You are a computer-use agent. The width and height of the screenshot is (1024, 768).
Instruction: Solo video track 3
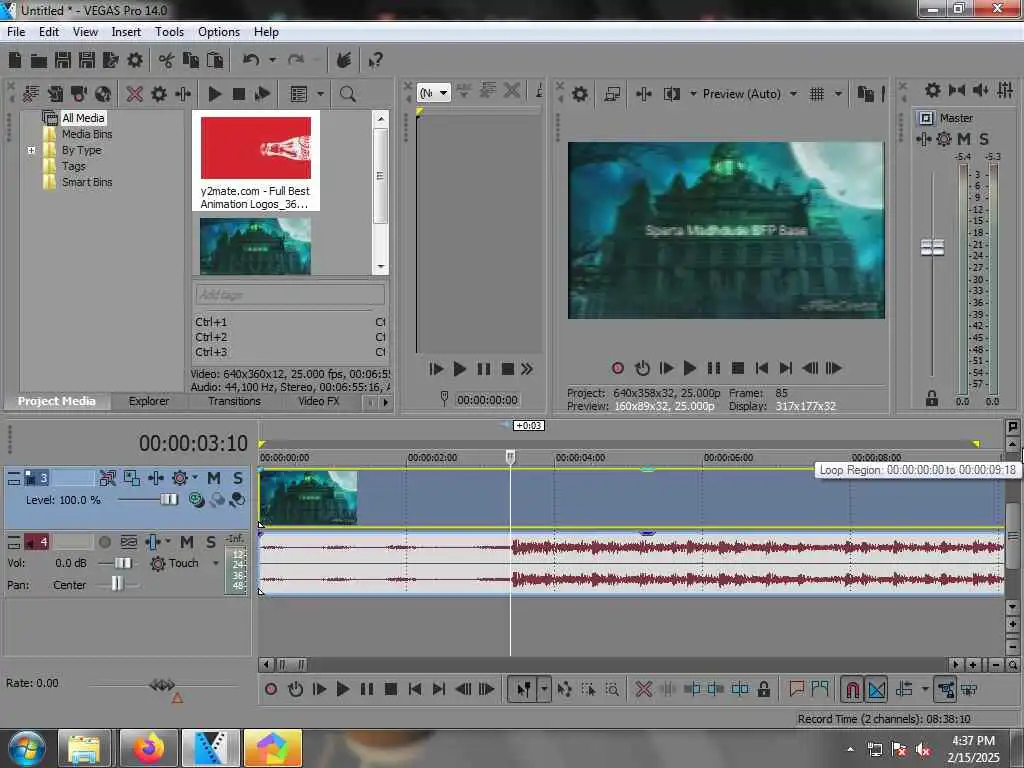point(238,478)
